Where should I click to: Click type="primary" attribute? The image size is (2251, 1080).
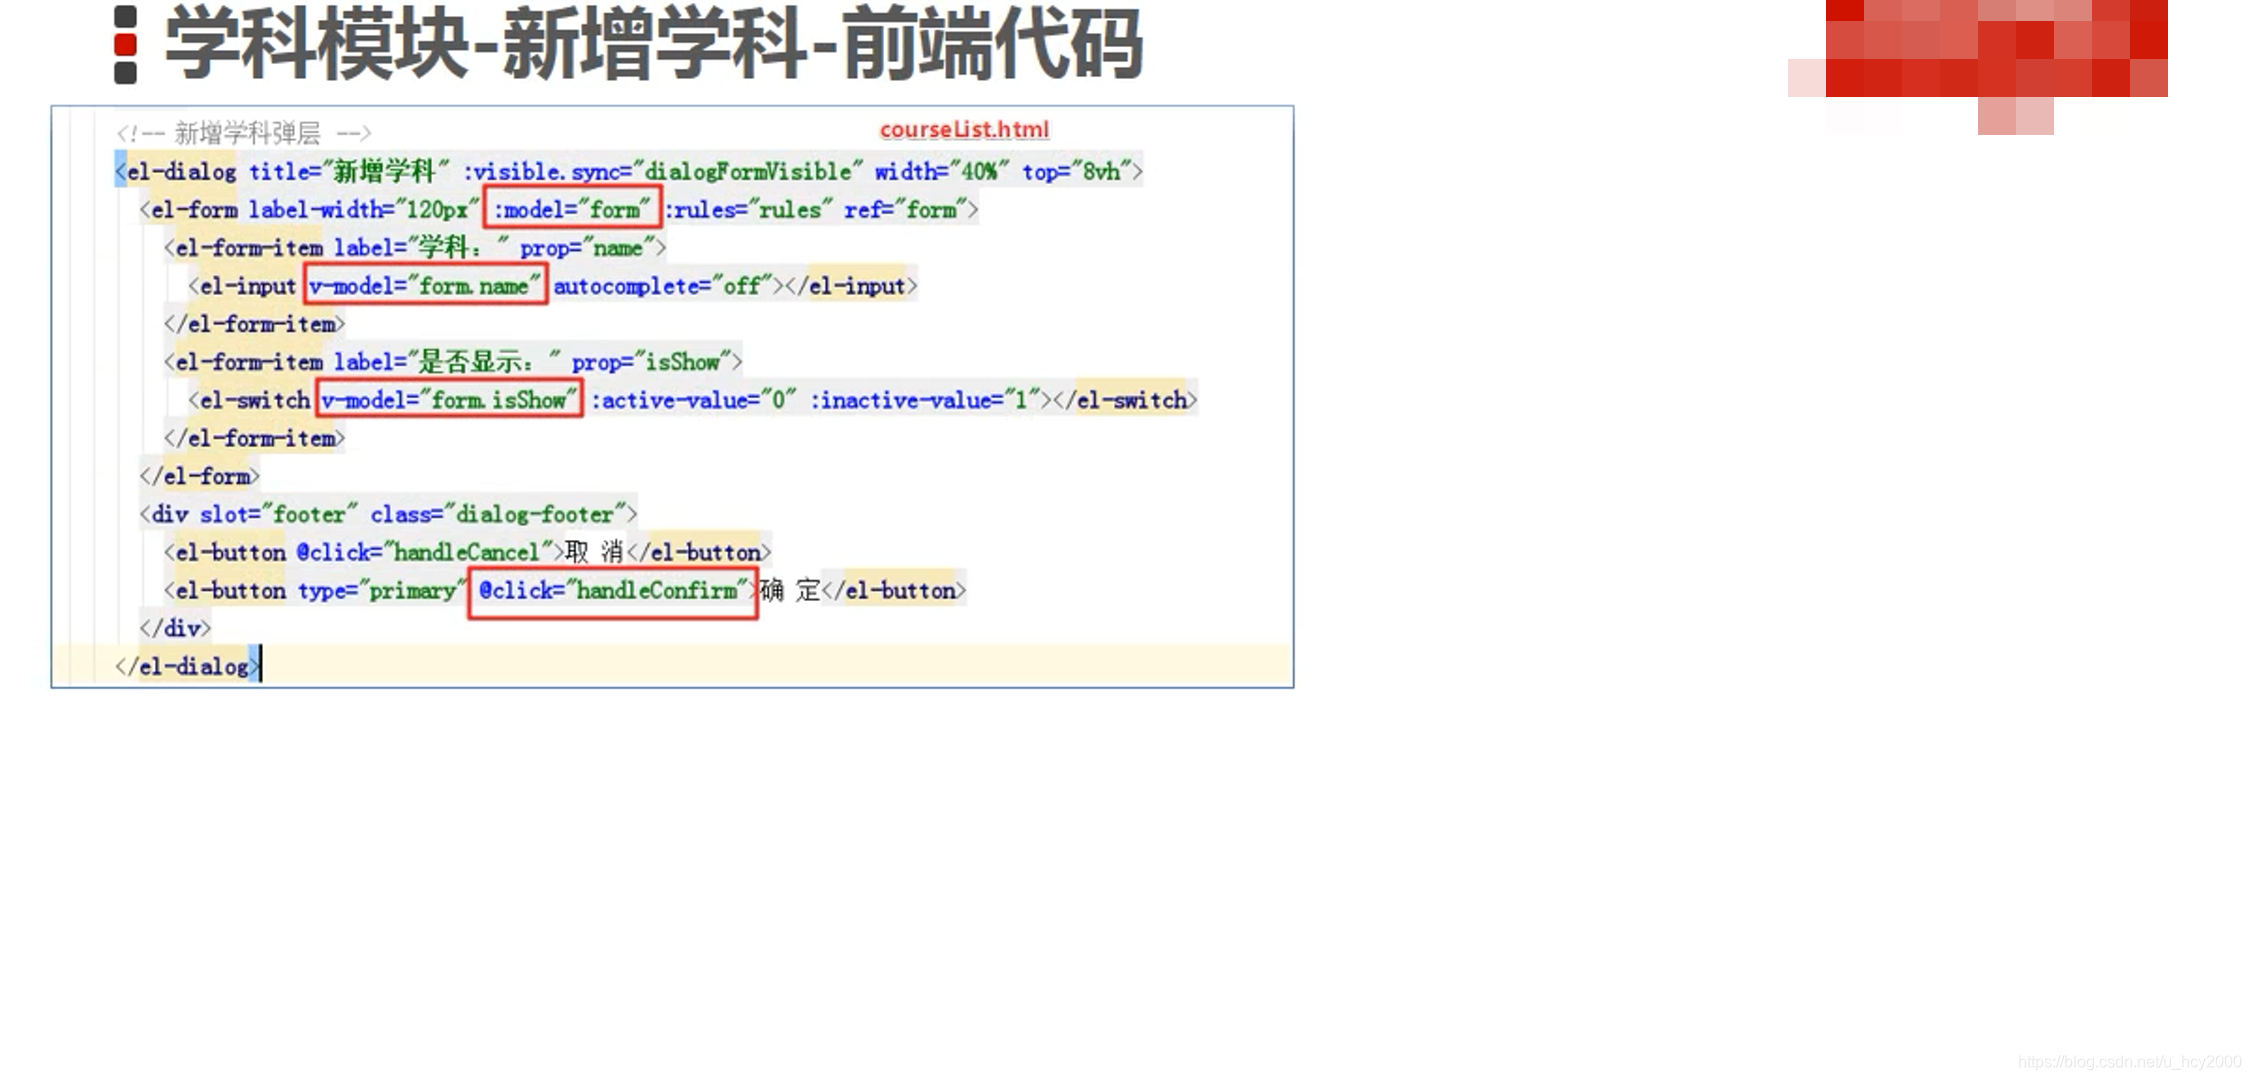click(382, 591)
